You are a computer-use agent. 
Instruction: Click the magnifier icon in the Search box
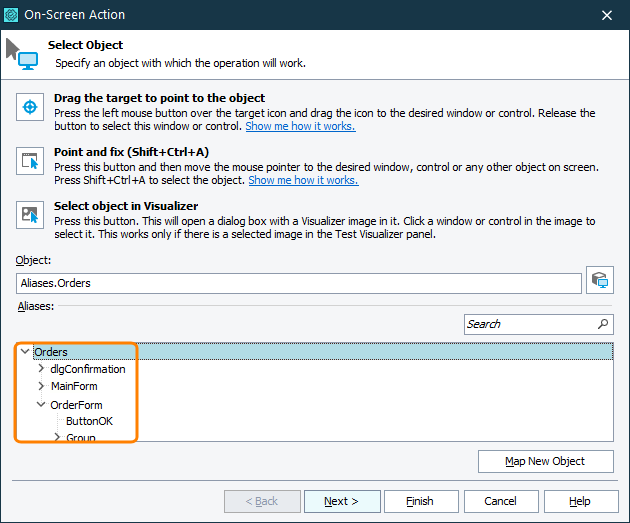[602, 324]
